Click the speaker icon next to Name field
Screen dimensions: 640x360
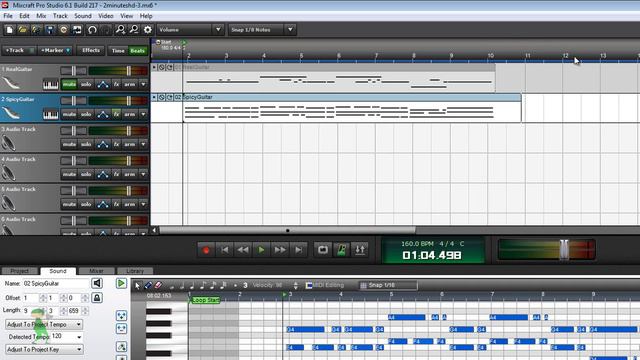(97, 283)
